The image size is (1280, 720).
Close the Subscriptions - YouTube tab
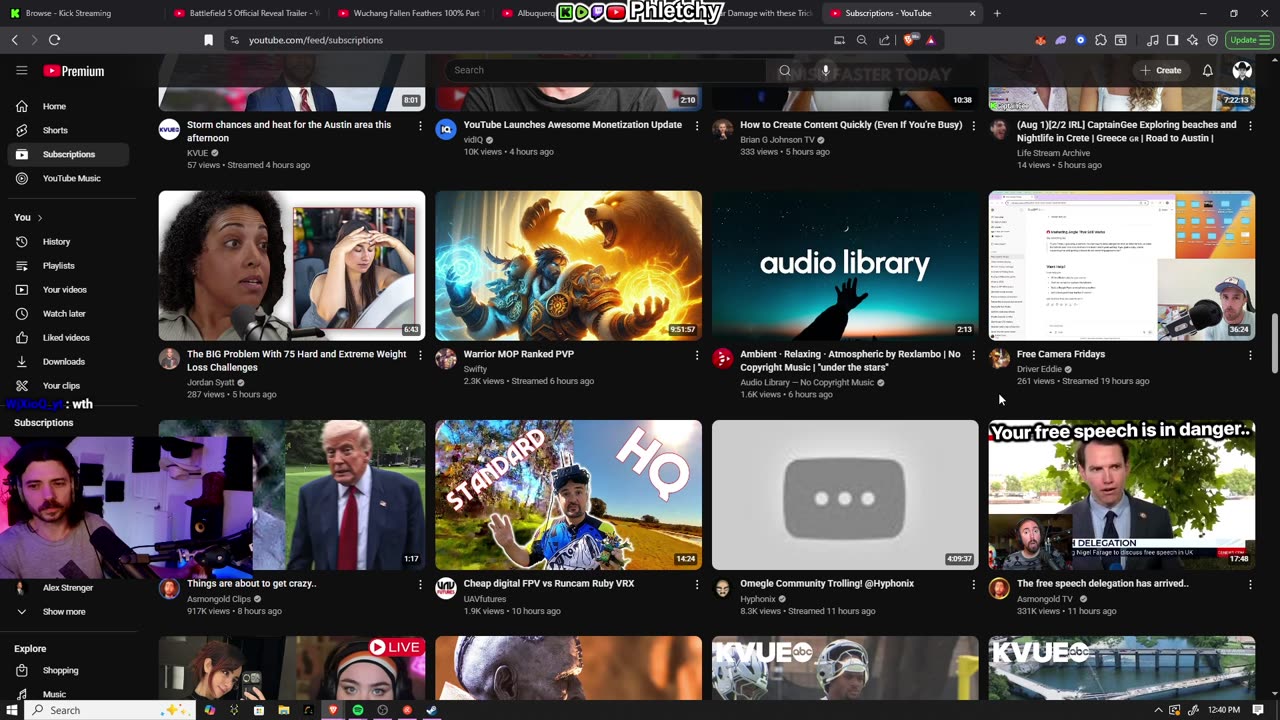[972, 13]
